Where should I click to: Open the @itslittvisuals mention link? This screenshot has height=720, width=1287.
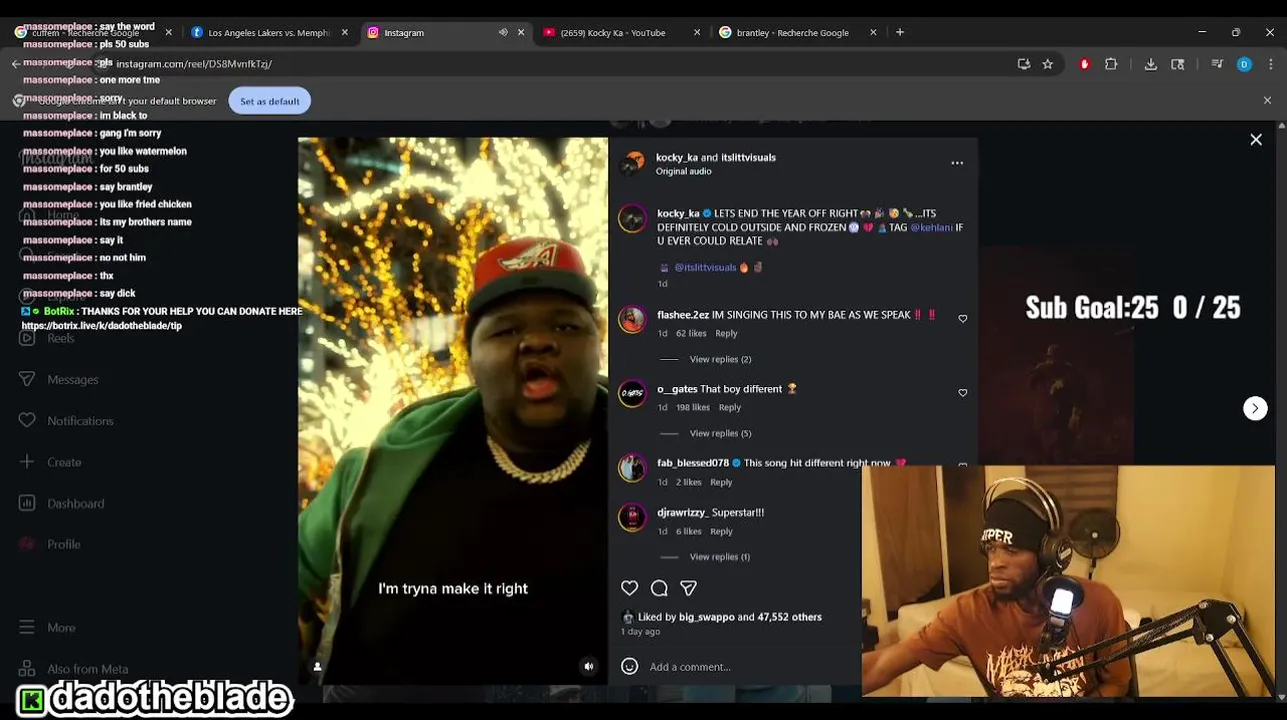tap(705, 267)
